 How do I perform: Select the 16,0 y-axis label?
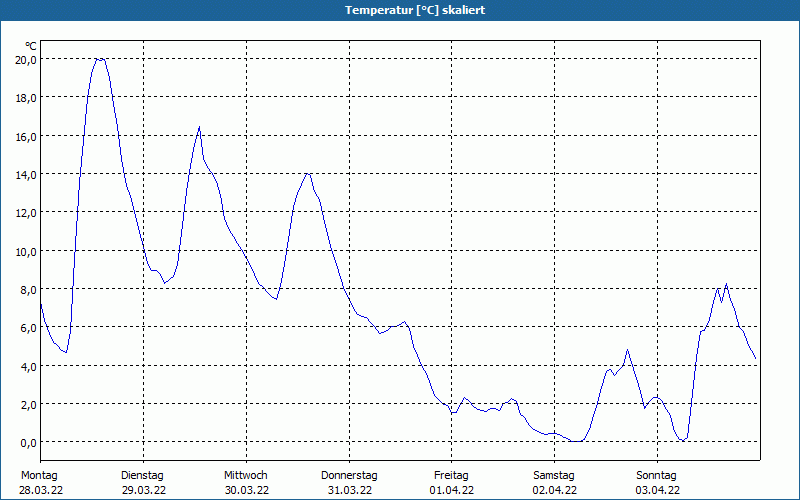[25, 136]
